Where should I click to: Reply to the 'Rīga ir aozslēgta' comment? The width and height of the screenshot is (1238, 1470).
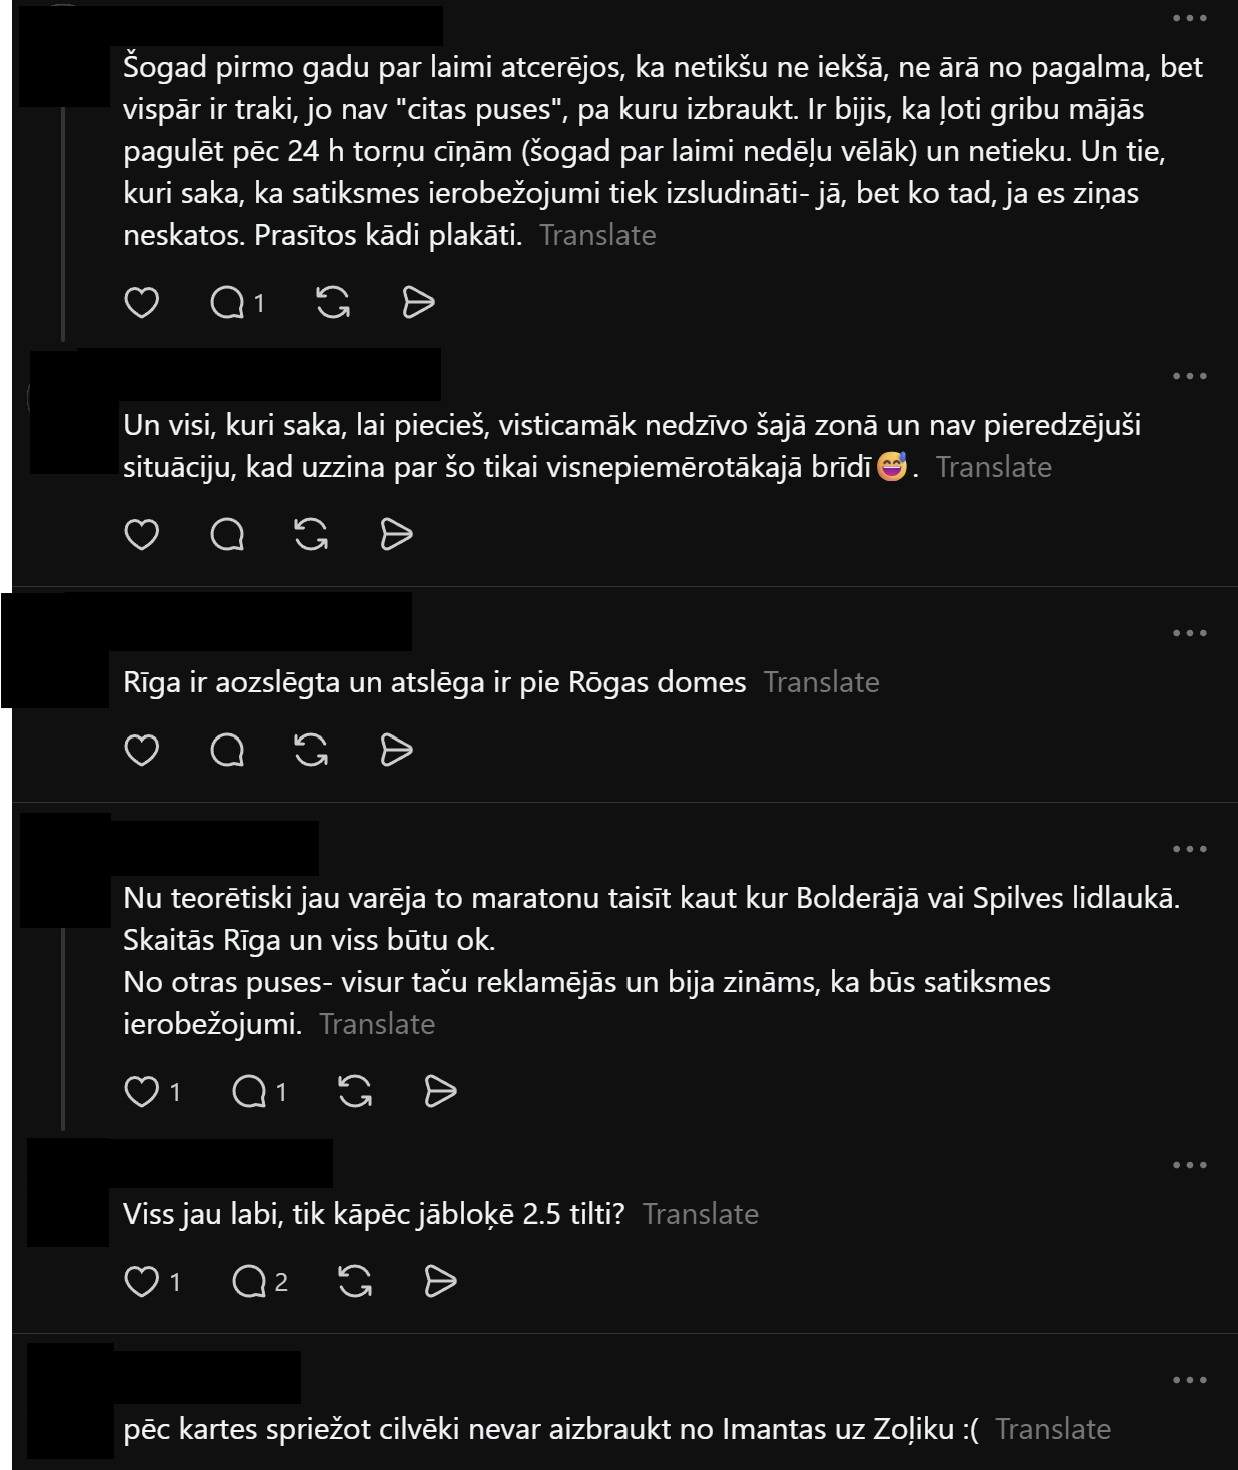(x=227, y=750)
